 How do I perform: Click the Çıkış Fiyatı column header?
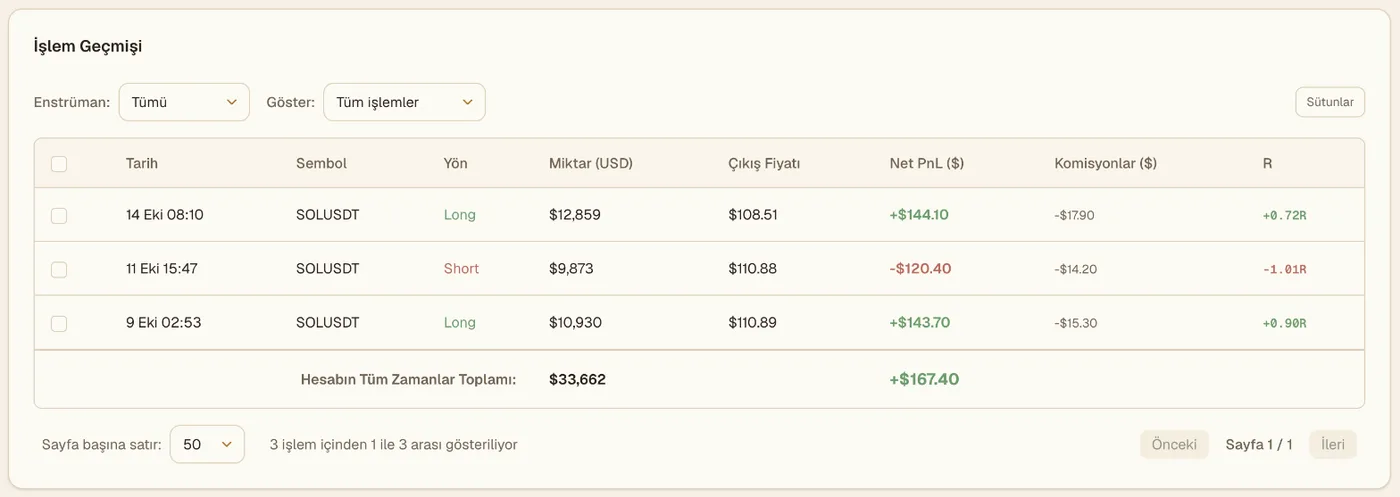click(764, 163)
